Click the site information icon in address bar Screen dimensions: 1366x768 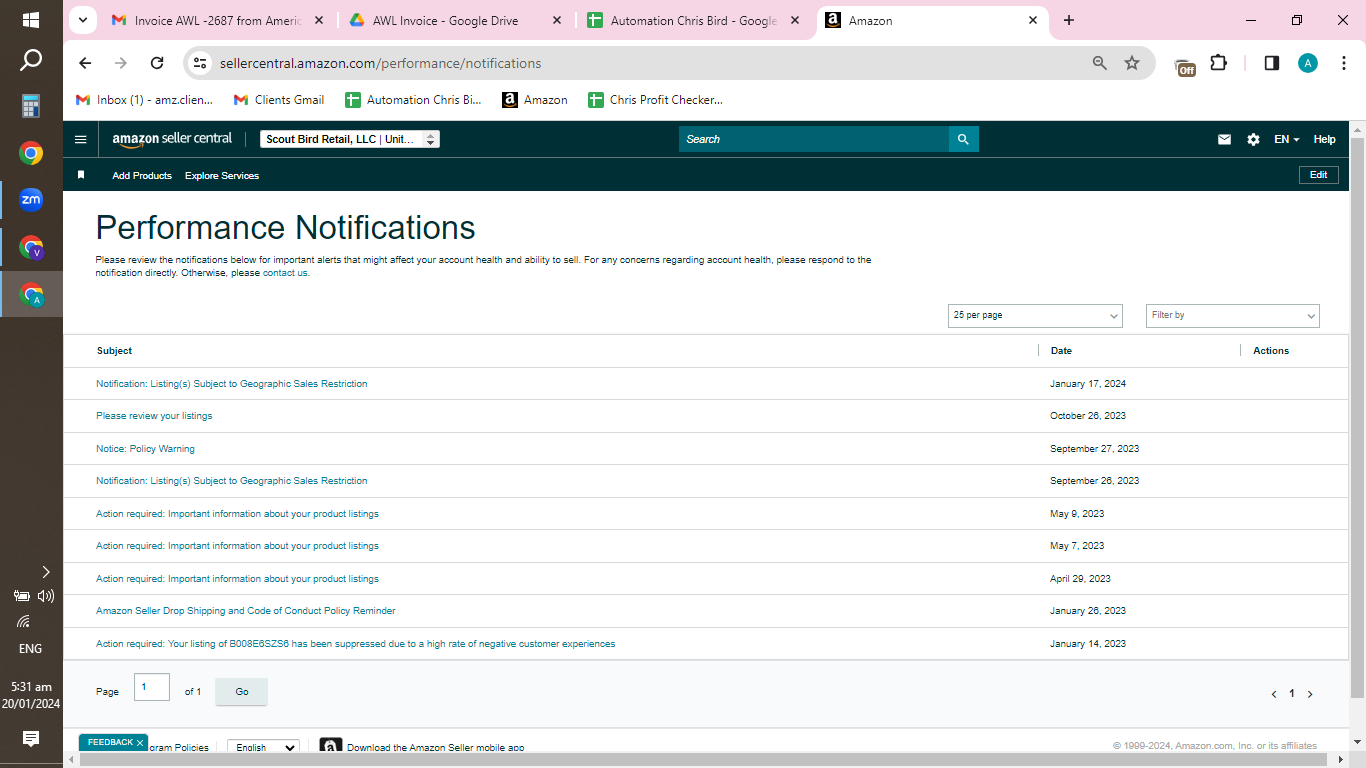tap(200, 63)
